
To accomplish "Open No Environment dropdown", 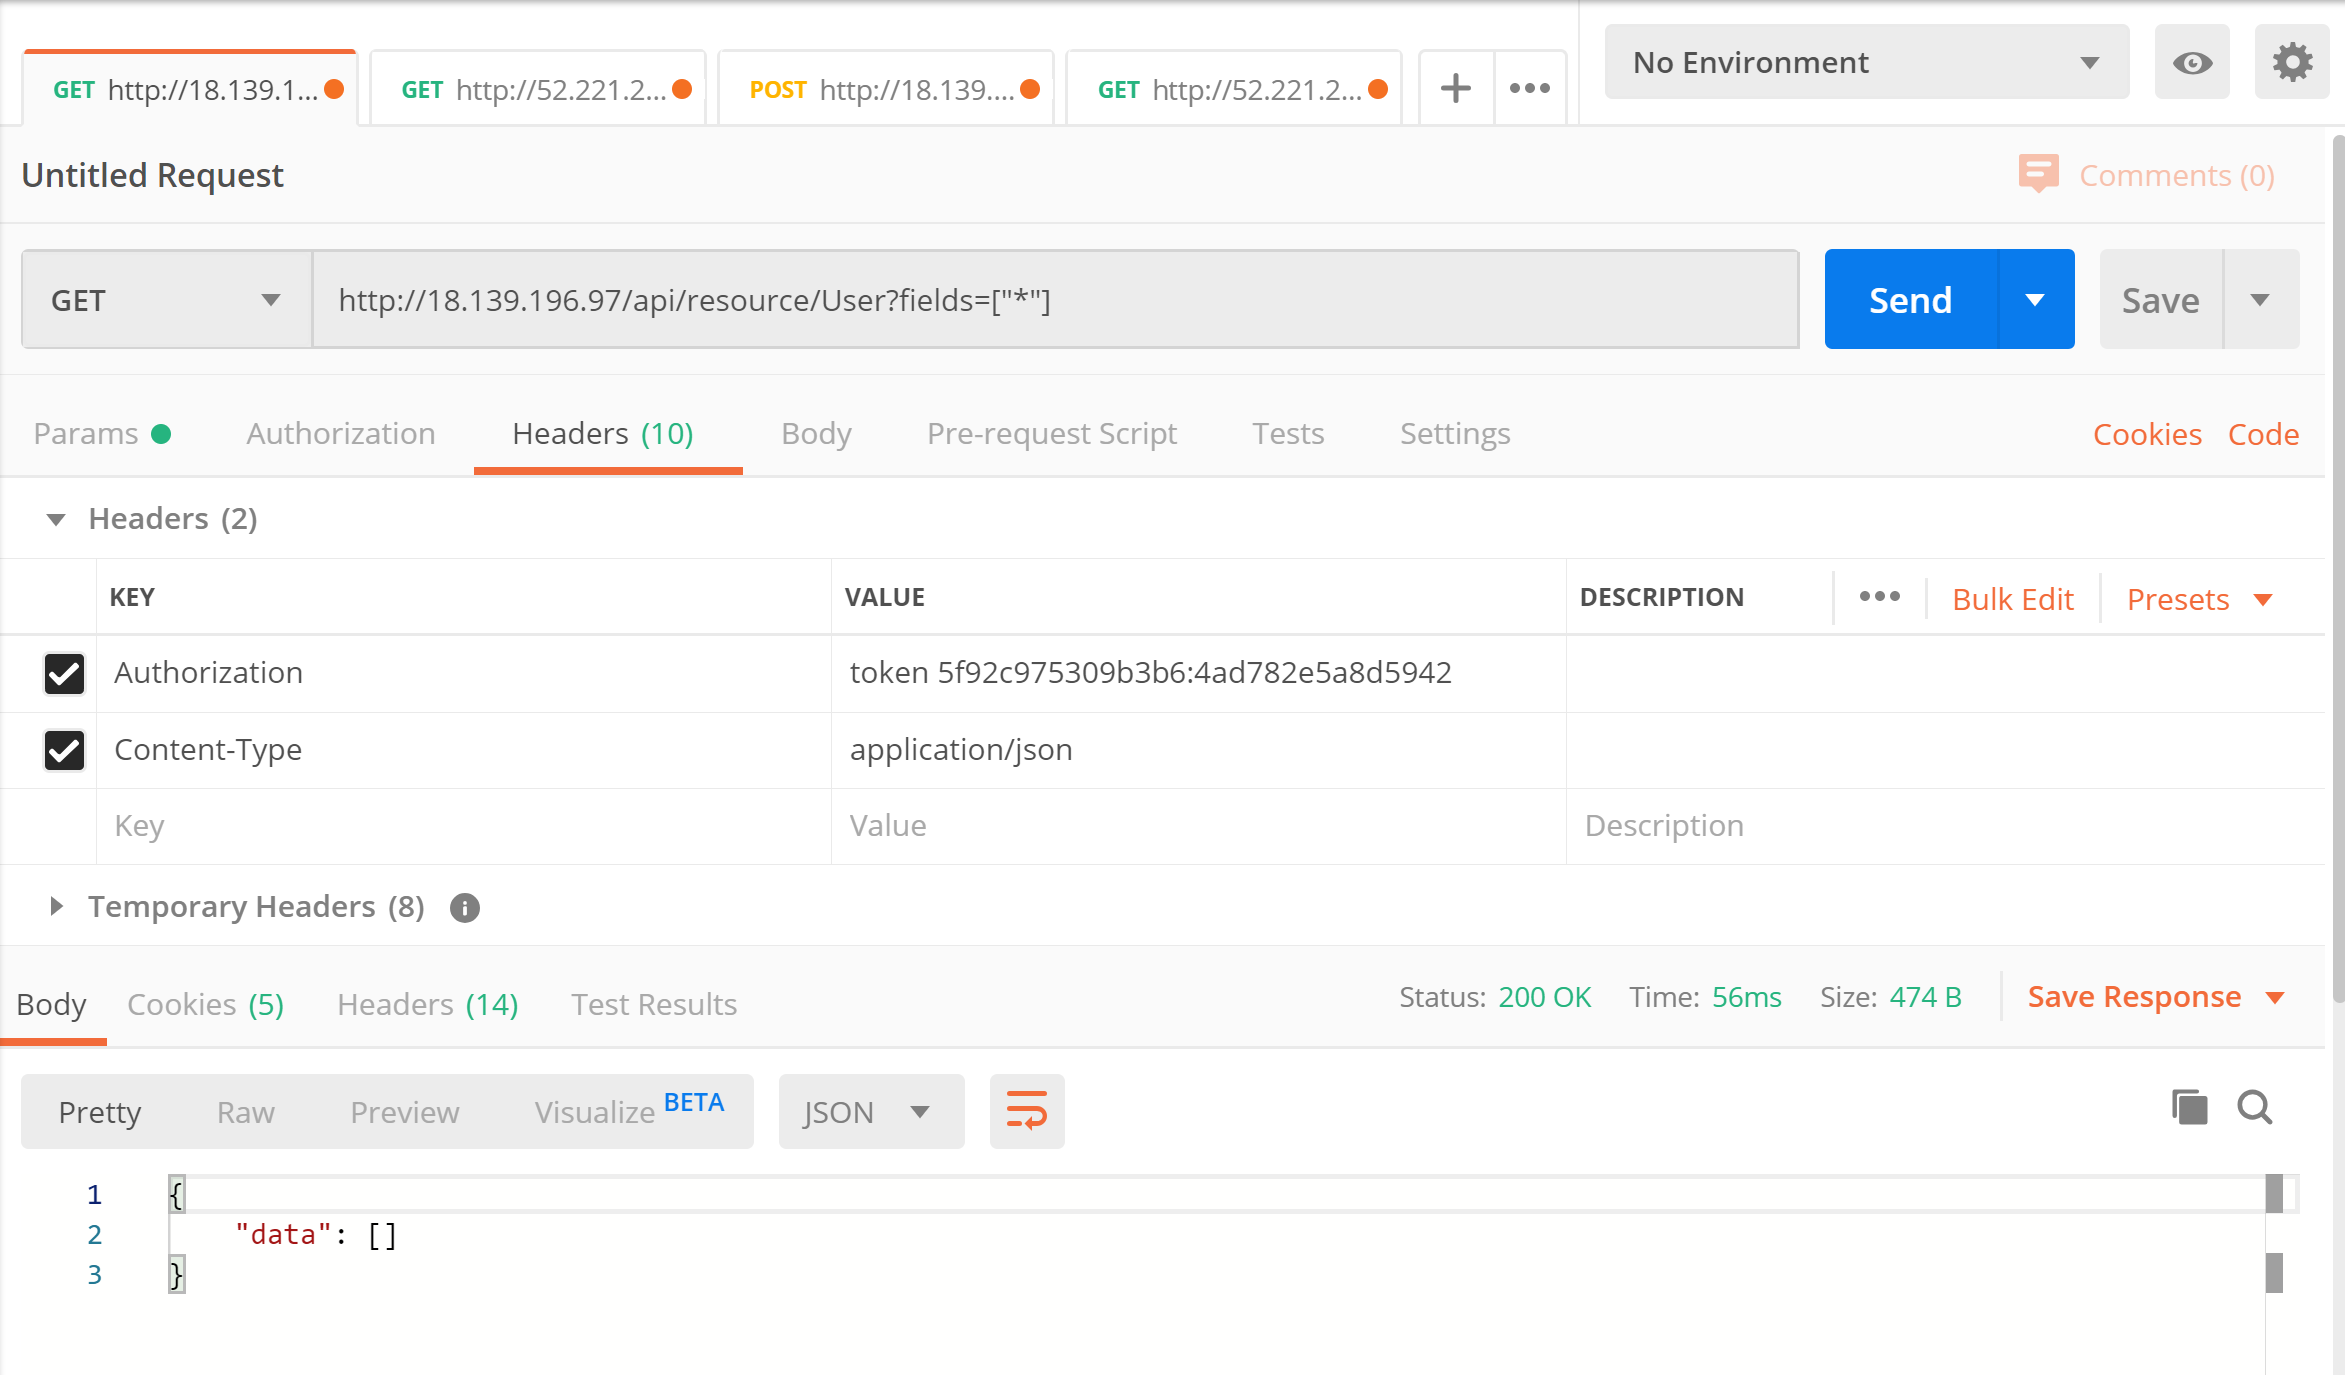I will click(1866, 63).
